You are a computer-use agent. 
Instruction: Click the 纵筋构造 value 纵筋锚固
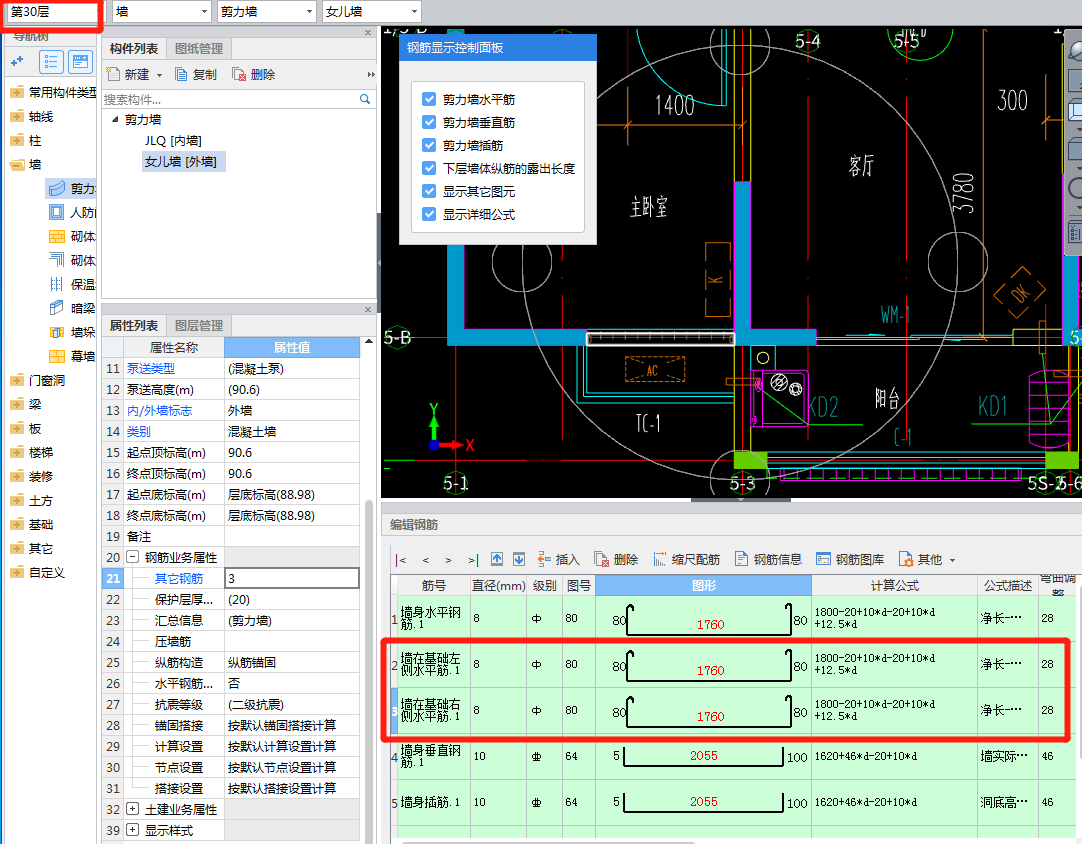pyautogui.click(x=292, y=663)
